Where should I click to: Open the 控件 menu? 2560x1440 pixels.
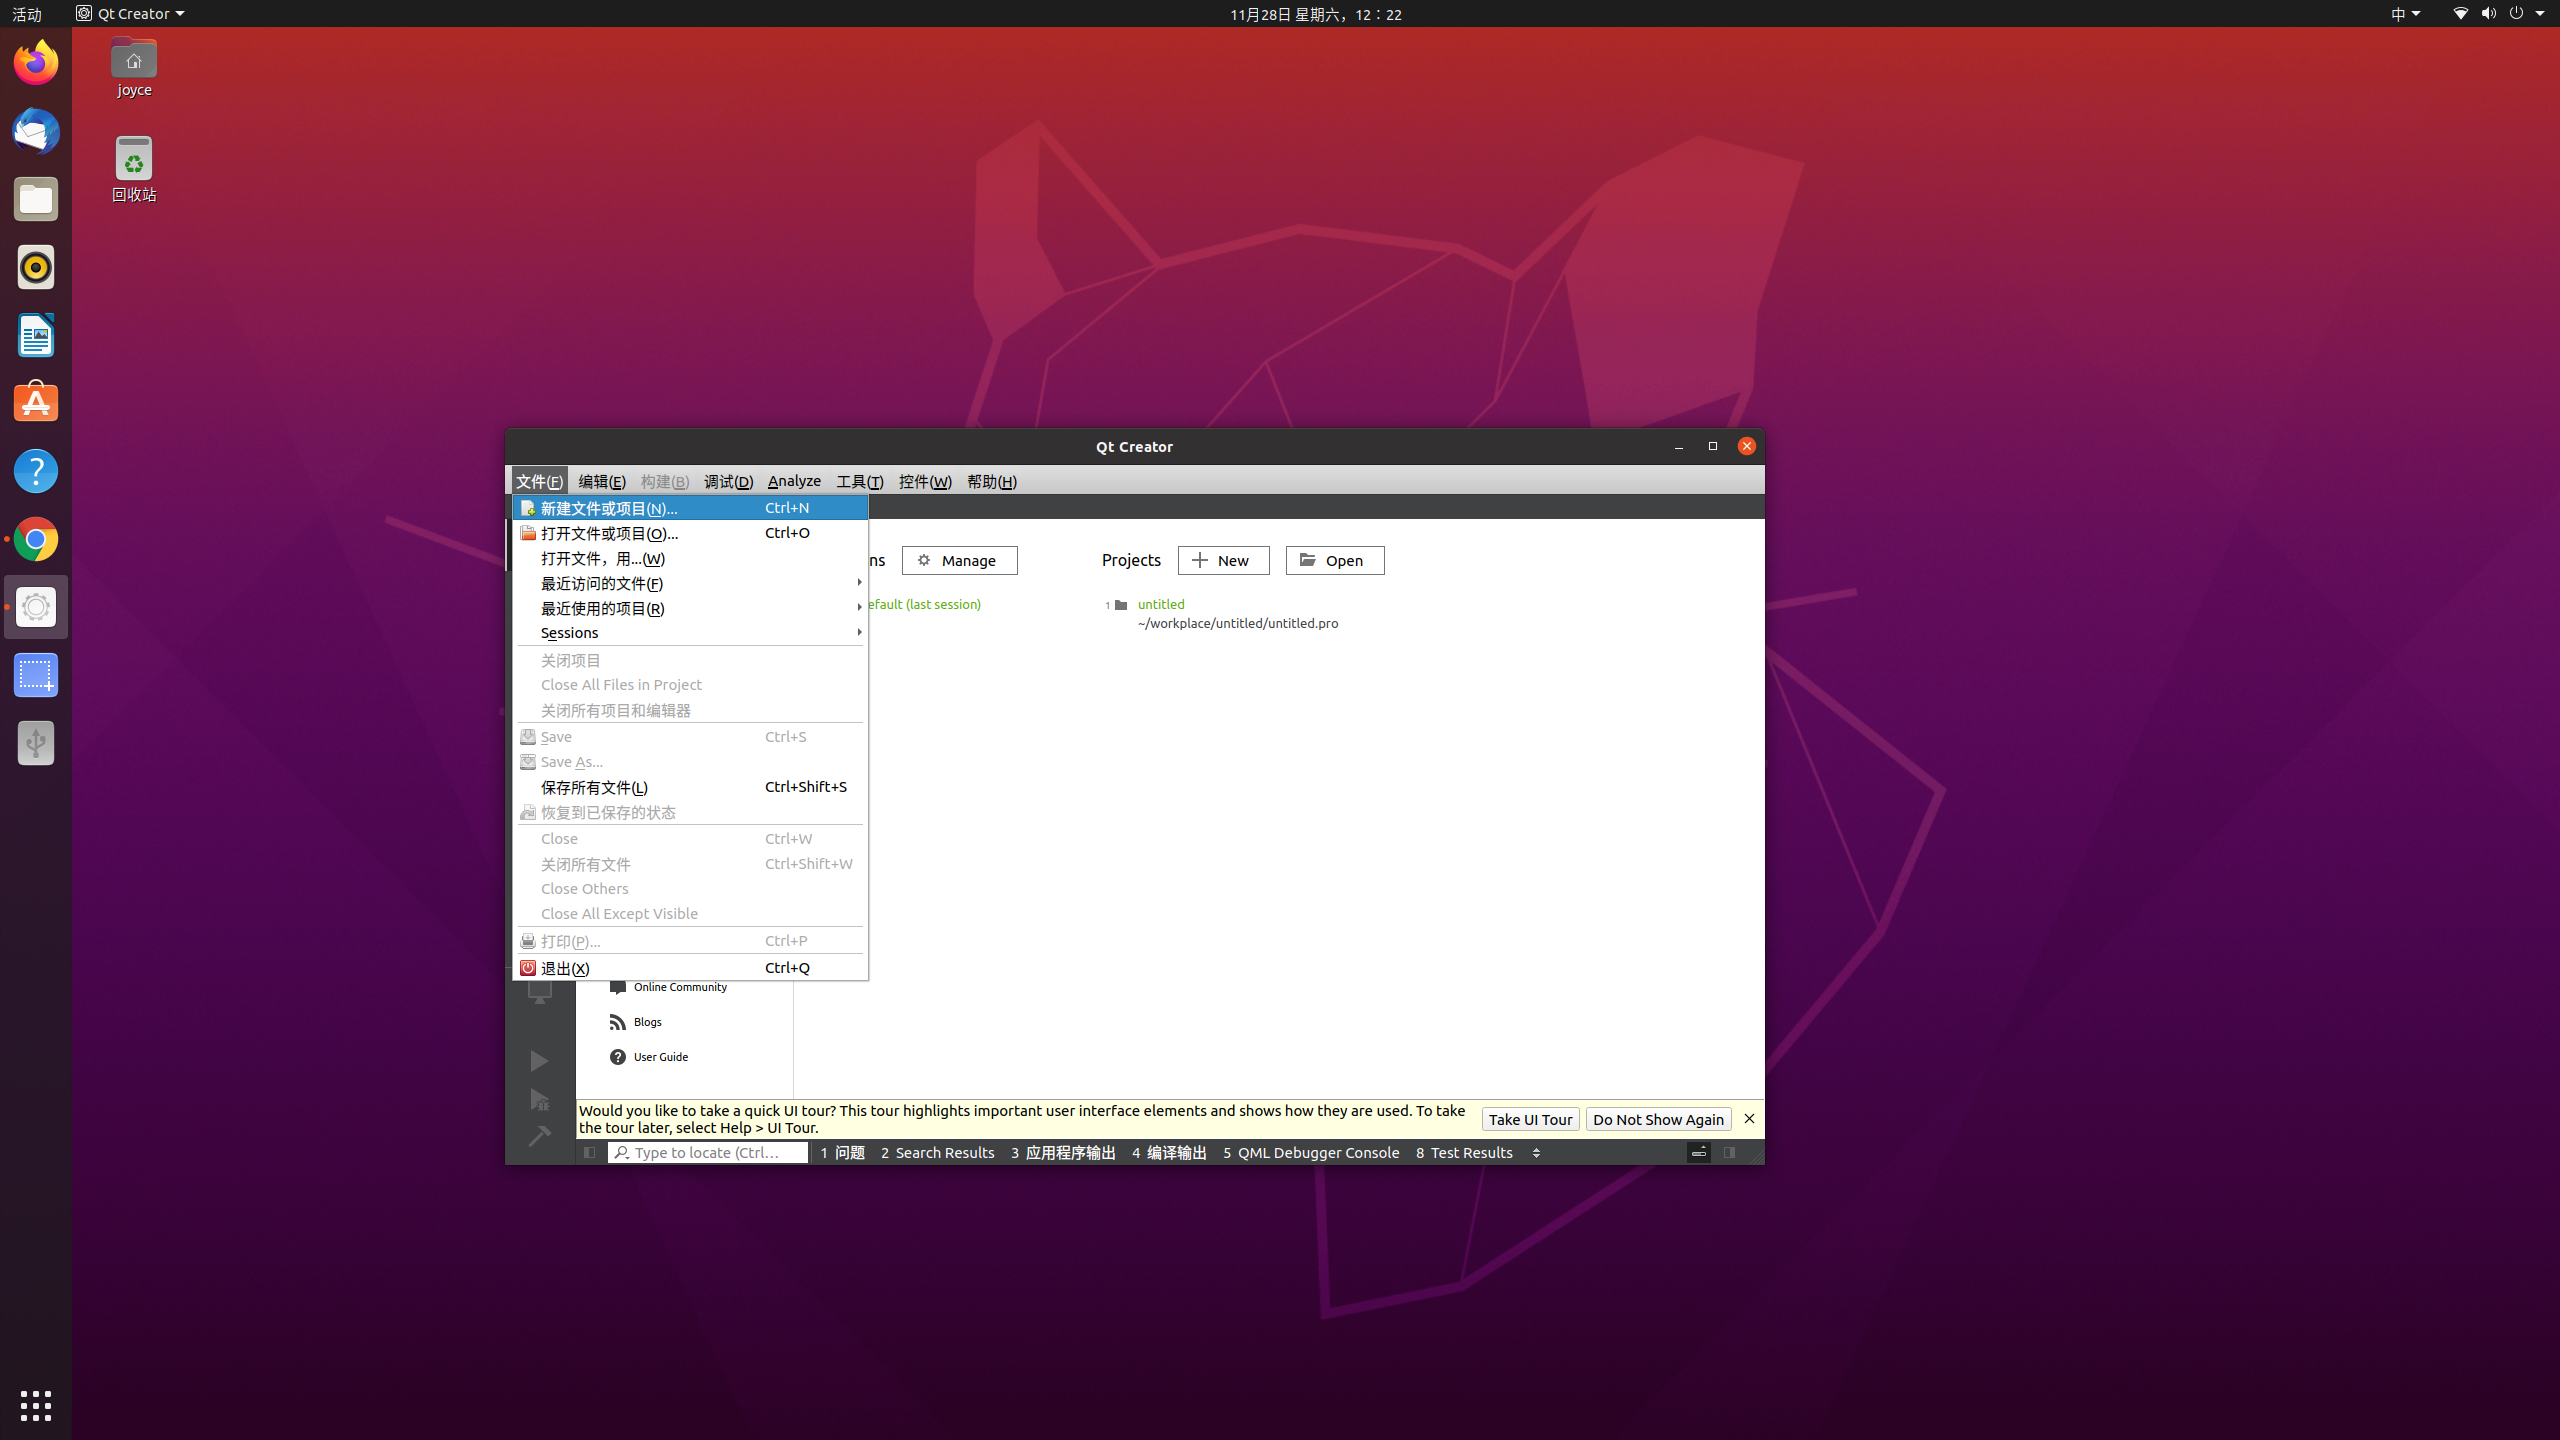[925, 482]
